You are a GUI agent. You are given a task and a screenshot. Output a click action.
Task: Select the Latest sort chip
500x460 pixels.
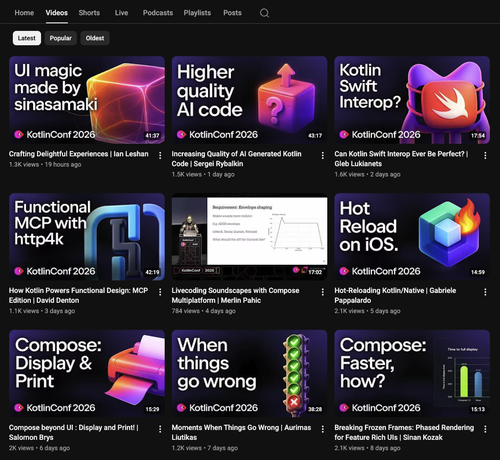pos(27,38)
